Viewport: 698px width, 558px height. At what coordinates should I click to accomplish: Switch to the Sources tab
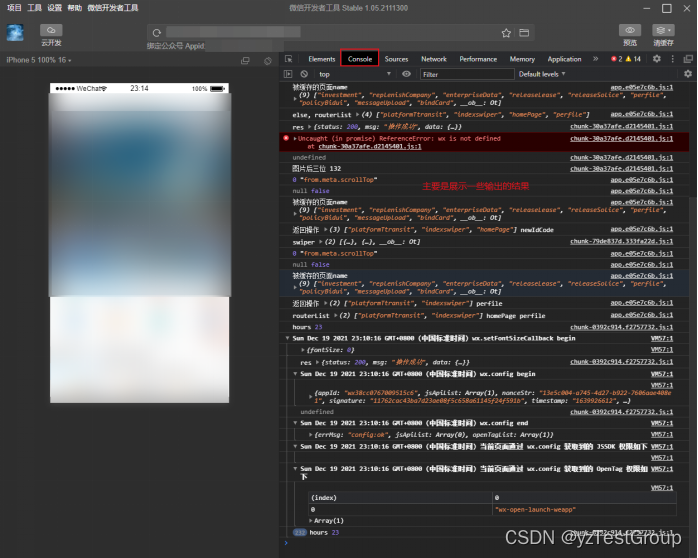point(396,59)
